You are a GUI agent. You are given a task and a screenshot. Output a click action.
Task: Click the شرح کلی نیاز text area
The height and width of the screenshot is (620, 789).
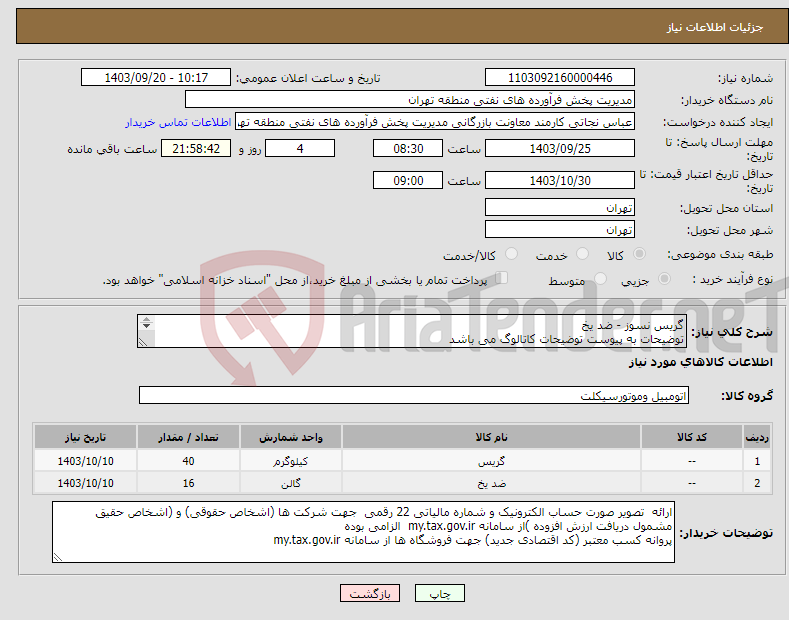pos(412,331)
